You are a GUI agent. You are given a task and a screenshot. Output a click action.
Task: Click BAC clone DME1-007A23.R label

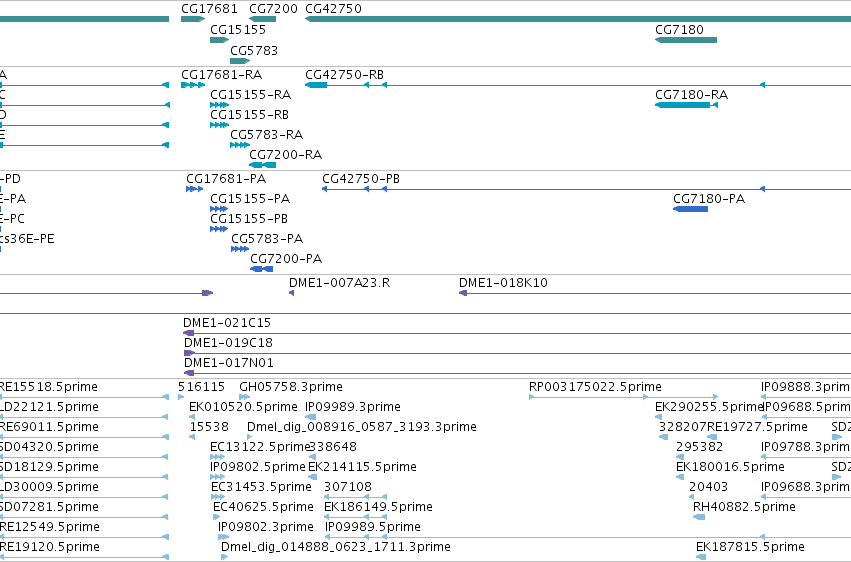[x=339, y=283]
